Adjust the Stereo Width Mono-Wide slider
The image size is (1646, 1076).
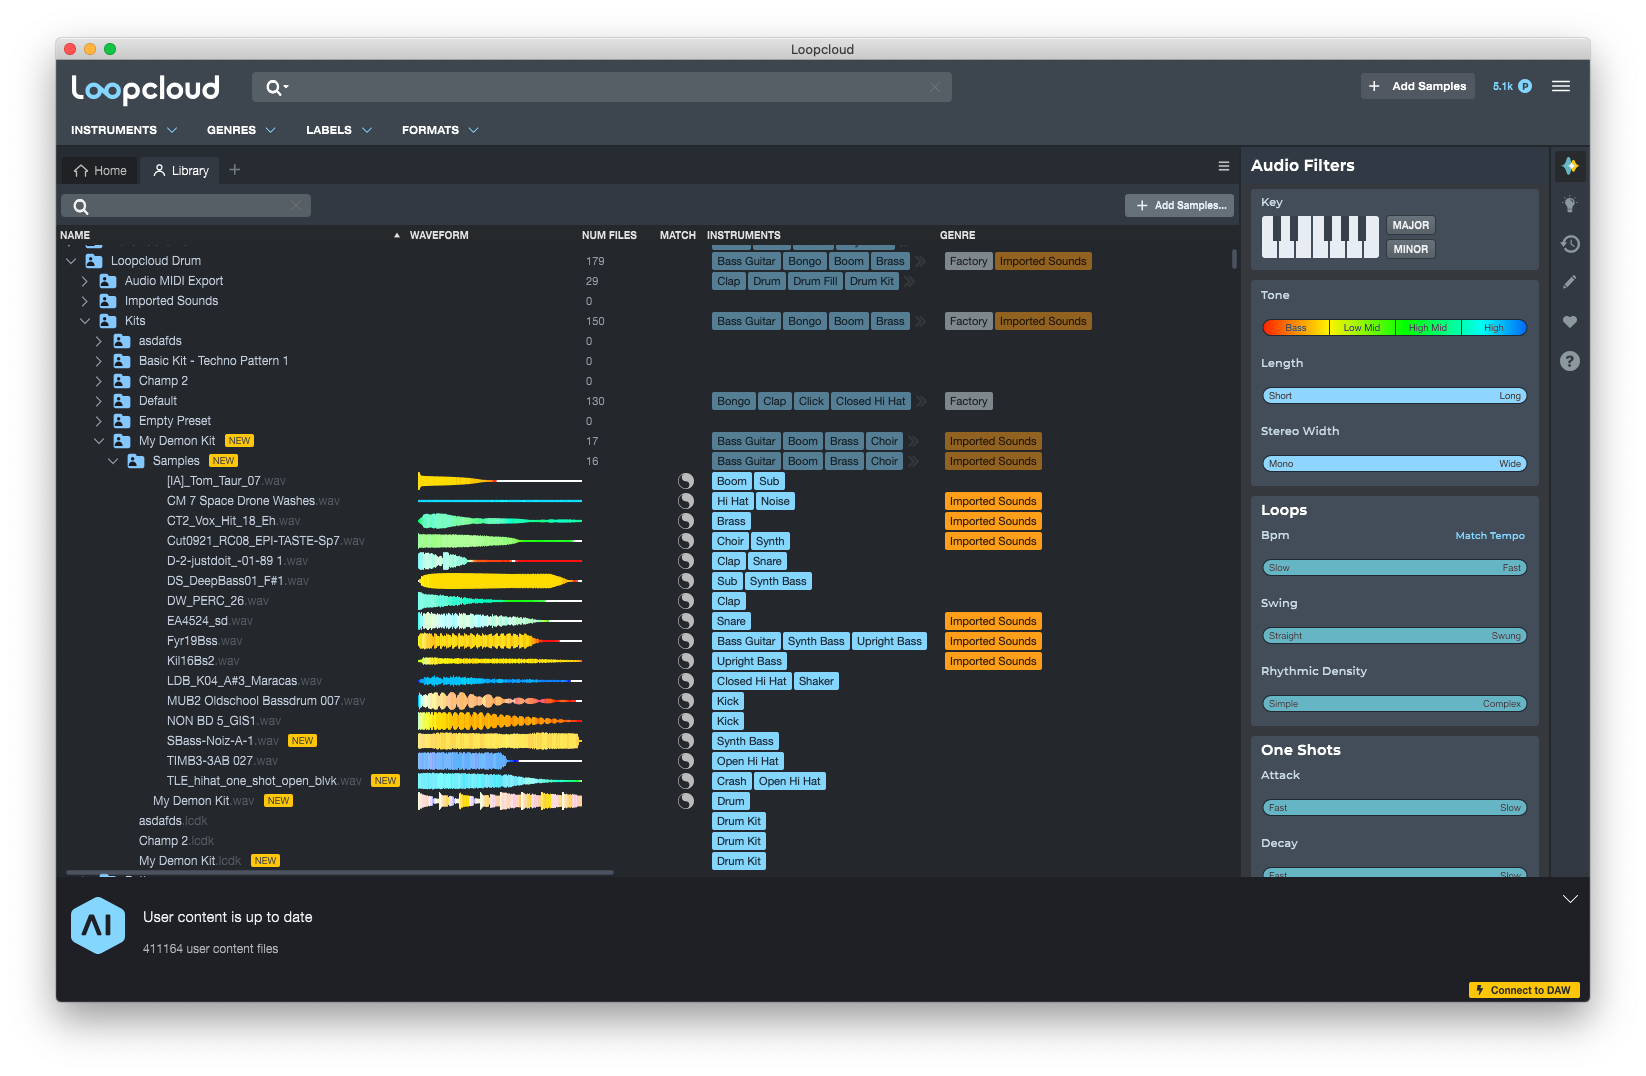pos(1394,464)
